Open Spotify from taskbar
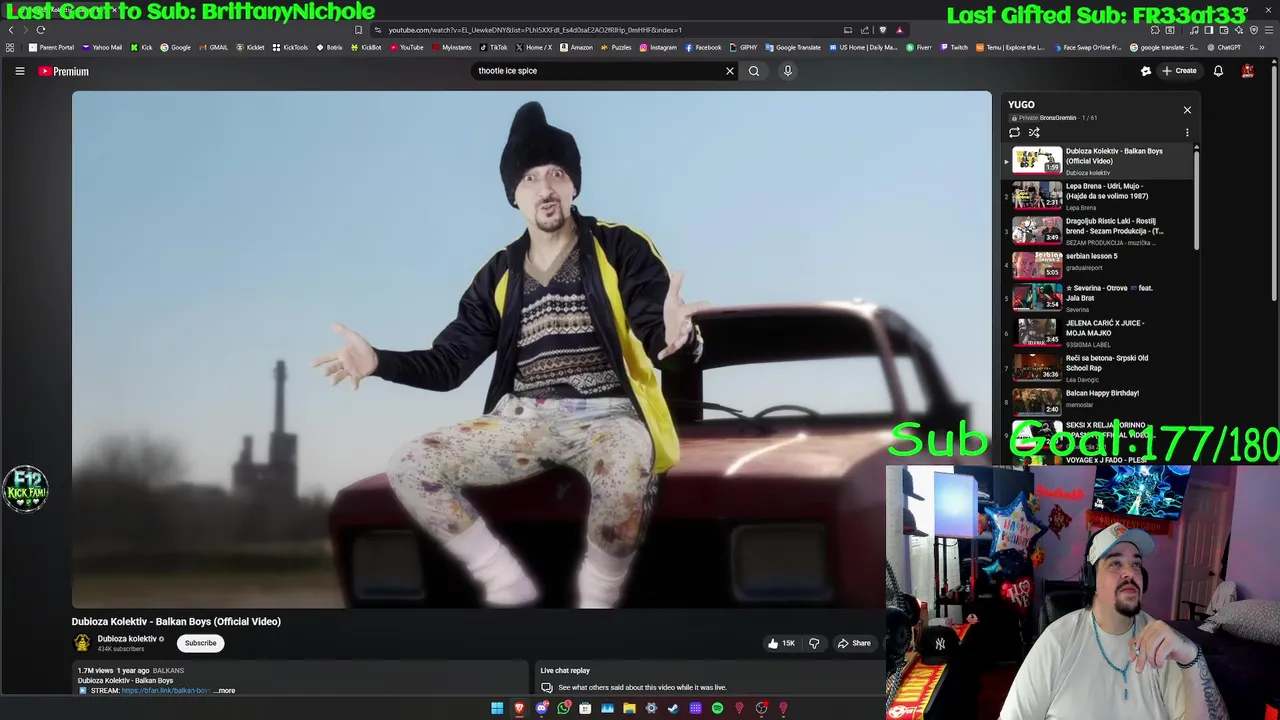 tap(717, 708)
